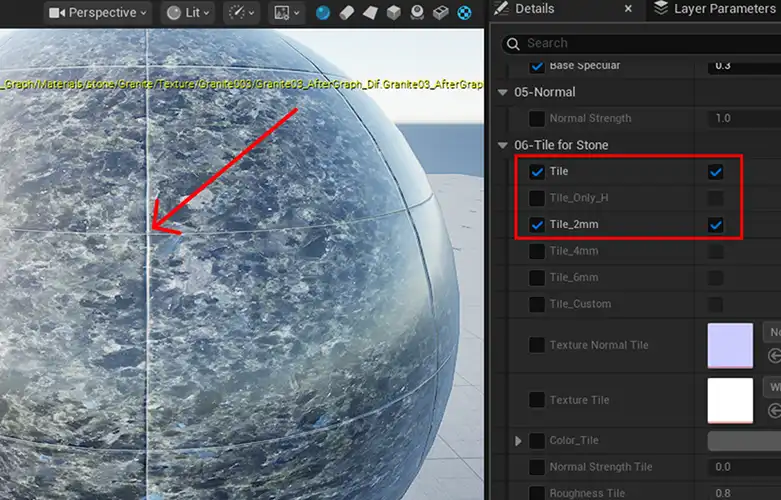Uncheck Tile_2mm value checkbox
The height and width of the screenshot is (500, 781).
pyautogui.click(x=716, y=225)
